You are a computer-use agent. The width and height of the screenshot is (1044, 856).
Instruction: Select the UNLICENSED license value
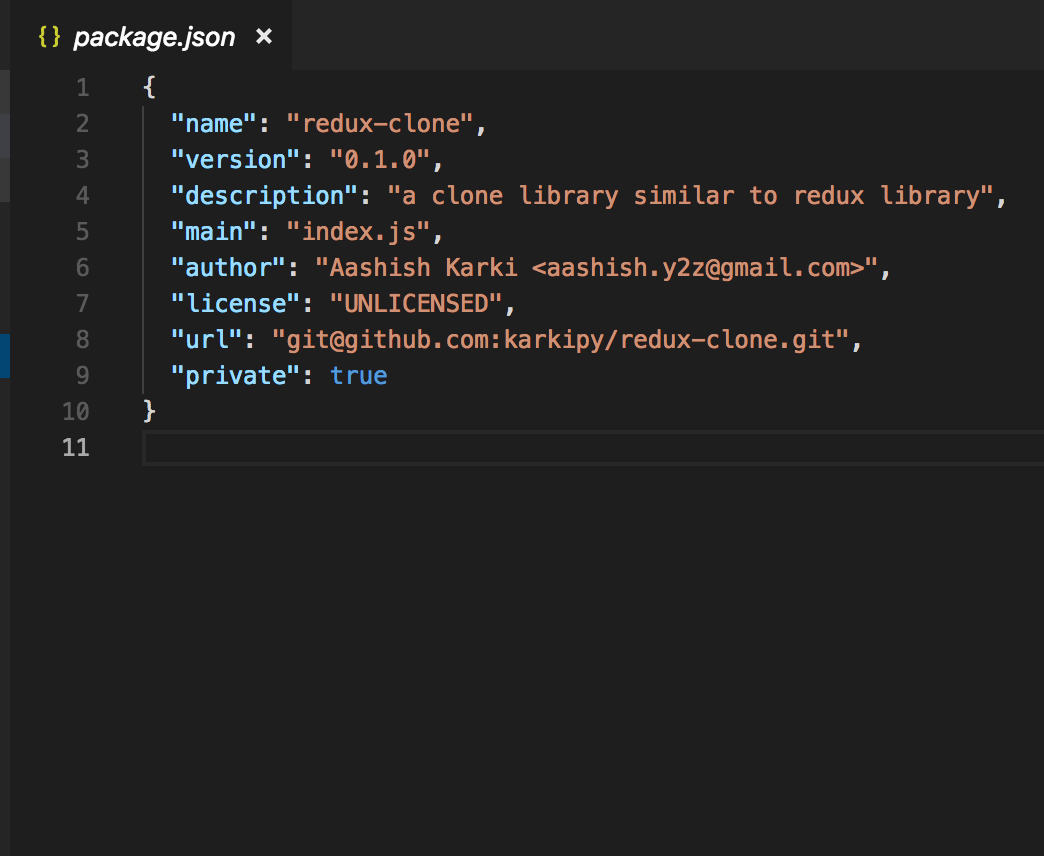point(416,303)
